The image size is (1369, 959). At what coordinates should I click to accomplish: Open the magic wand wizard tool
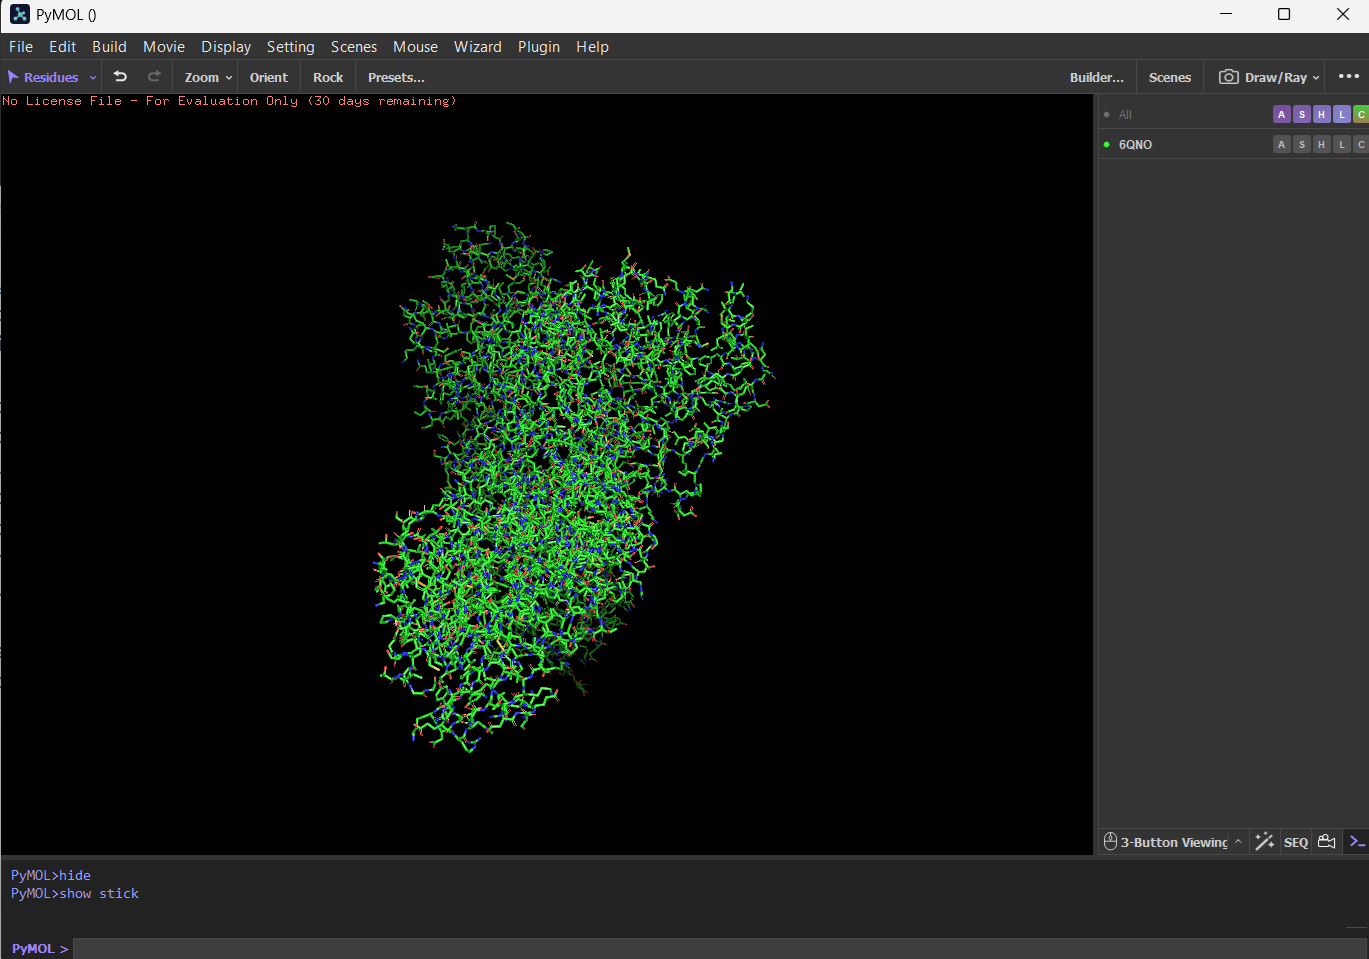coord(1264,842)
